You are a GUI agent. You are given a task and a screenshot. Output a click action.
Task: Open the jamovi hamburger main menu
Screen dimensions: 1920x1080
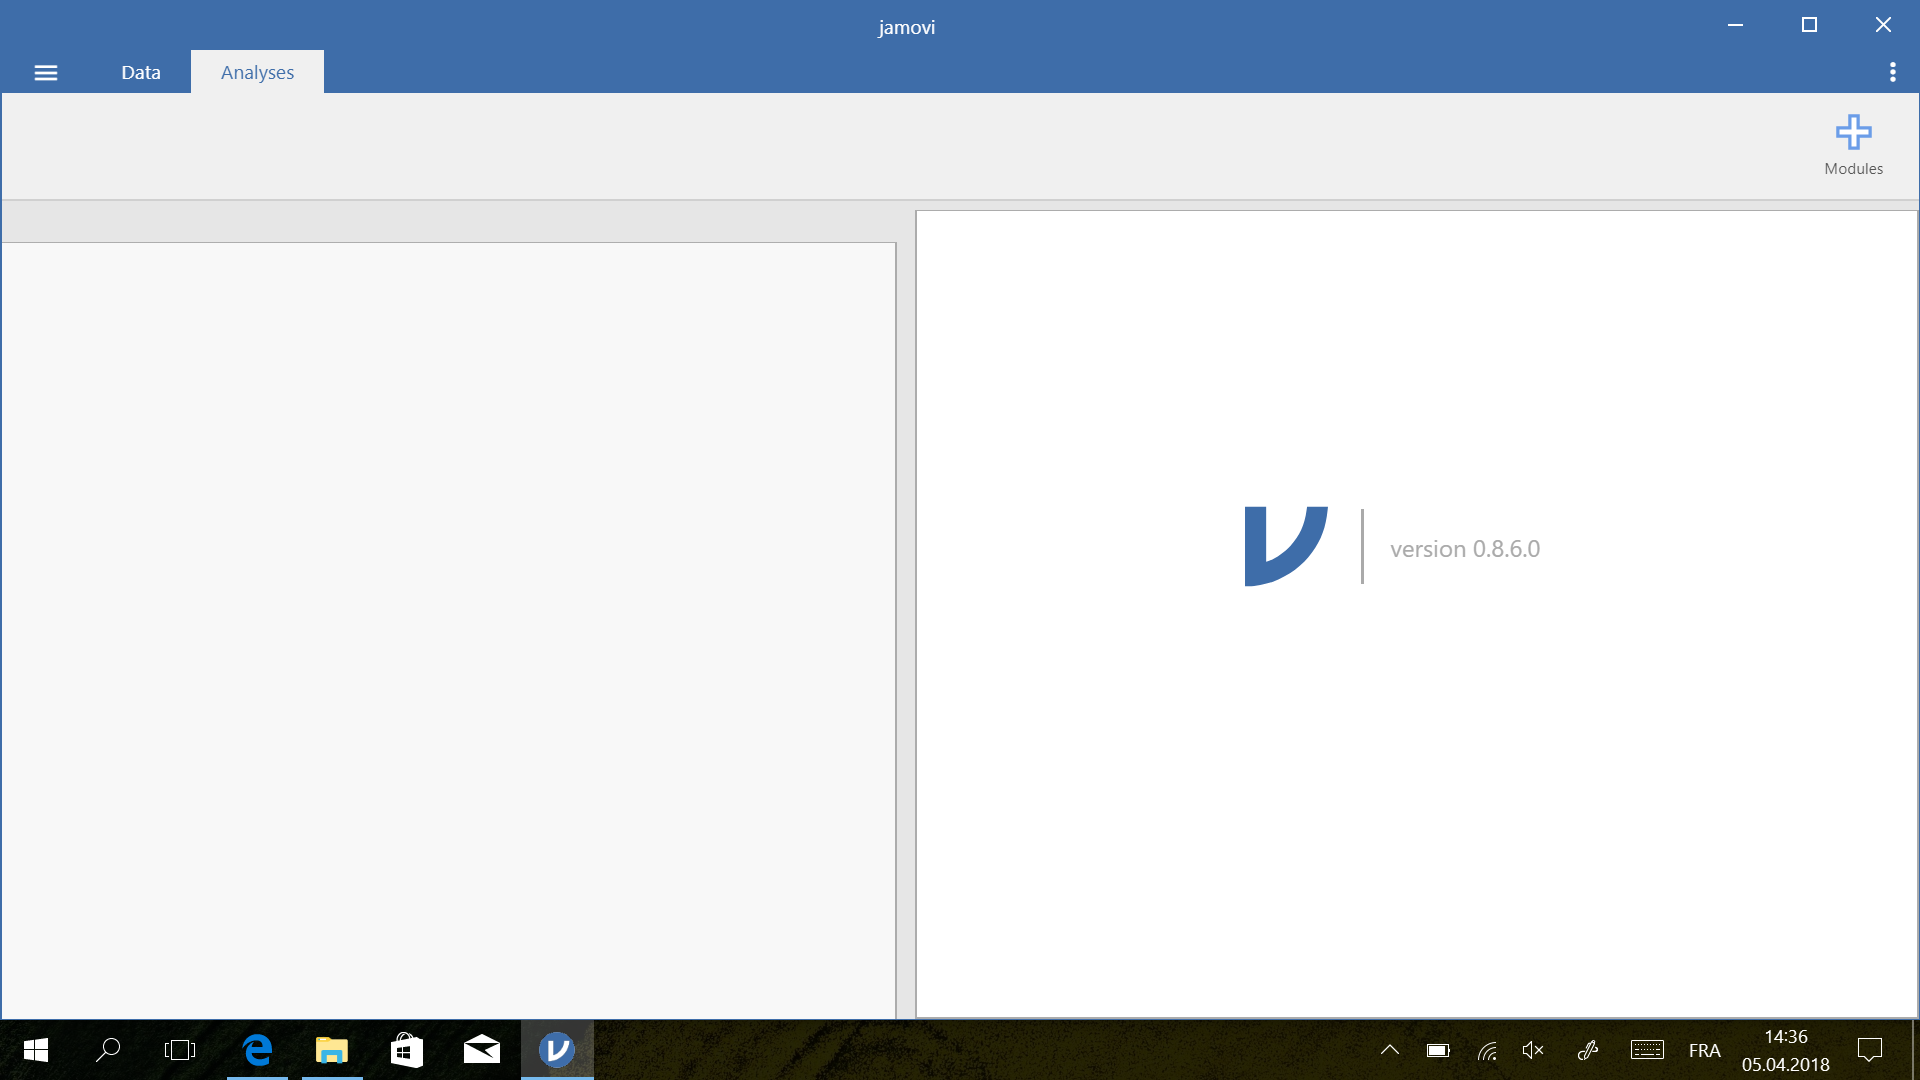click(46, 72)
